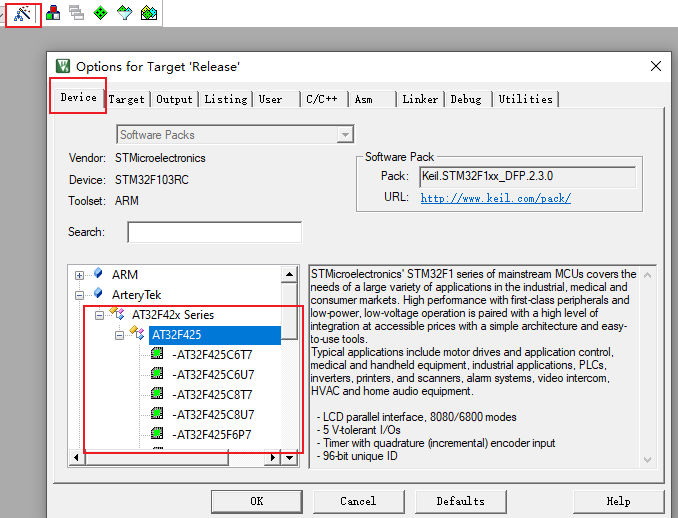Collapse the ArteryTek vendor node
Image resolution: width=678 pixels, height=518 pixels.
(79, 295)
